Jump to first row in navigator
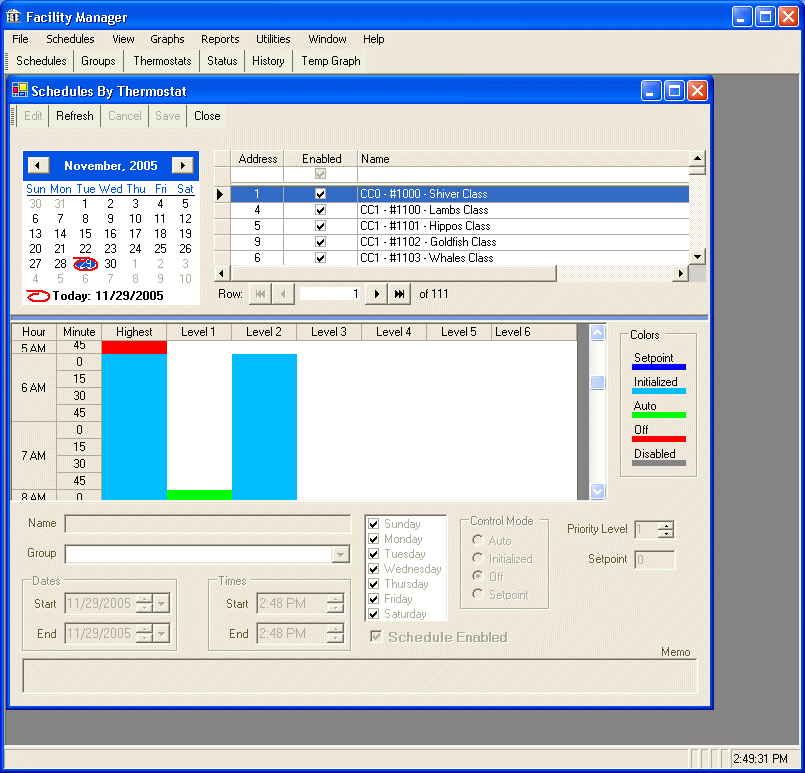 (260, 294)
